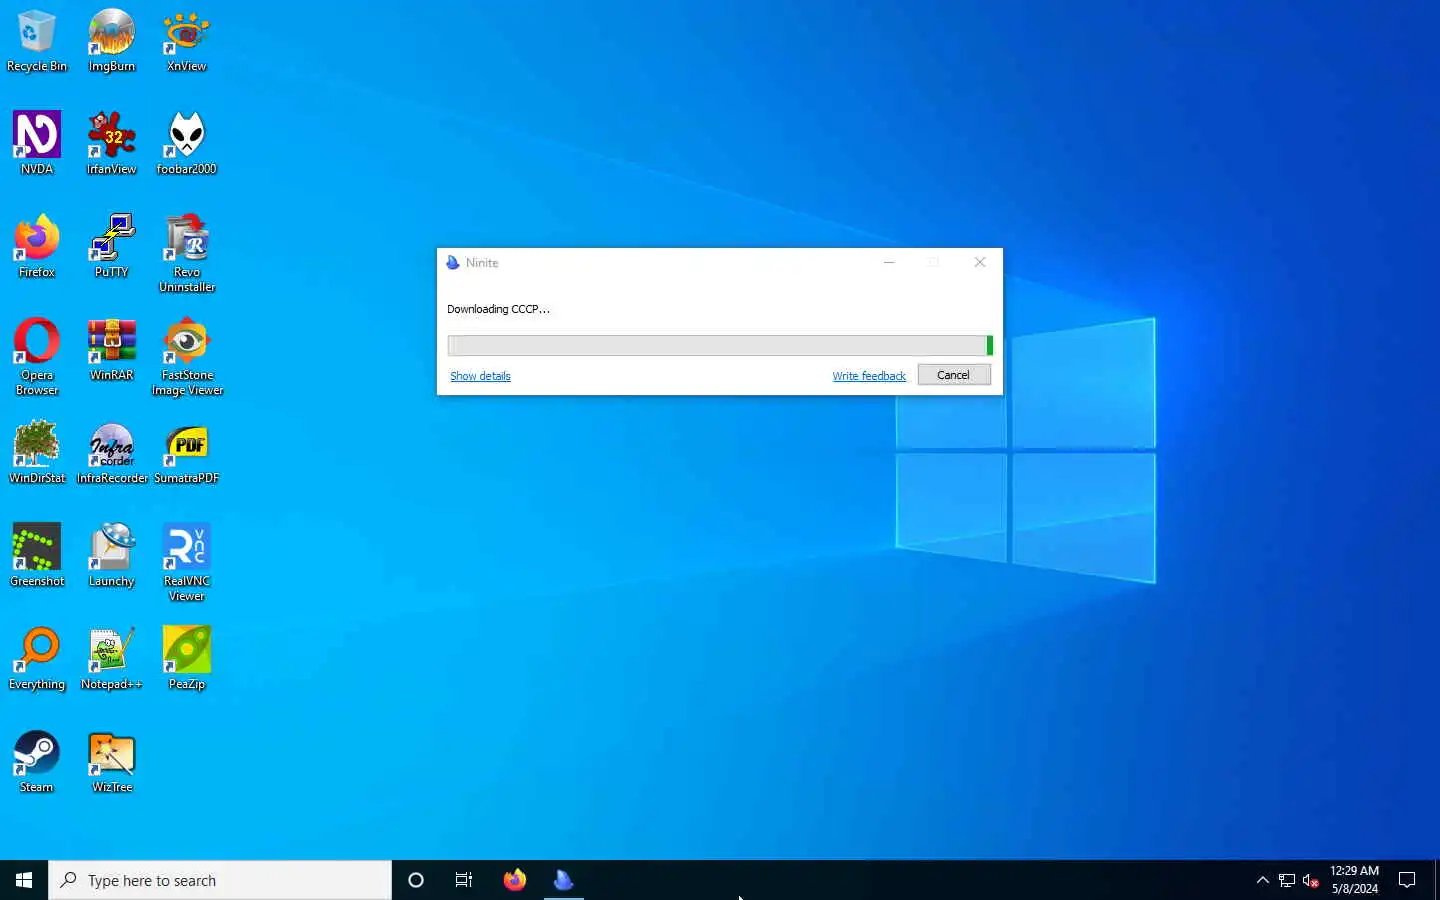Select the FastStone Image Viewer shortcut
Screen dimensions: 1440x900
[187, 356]
